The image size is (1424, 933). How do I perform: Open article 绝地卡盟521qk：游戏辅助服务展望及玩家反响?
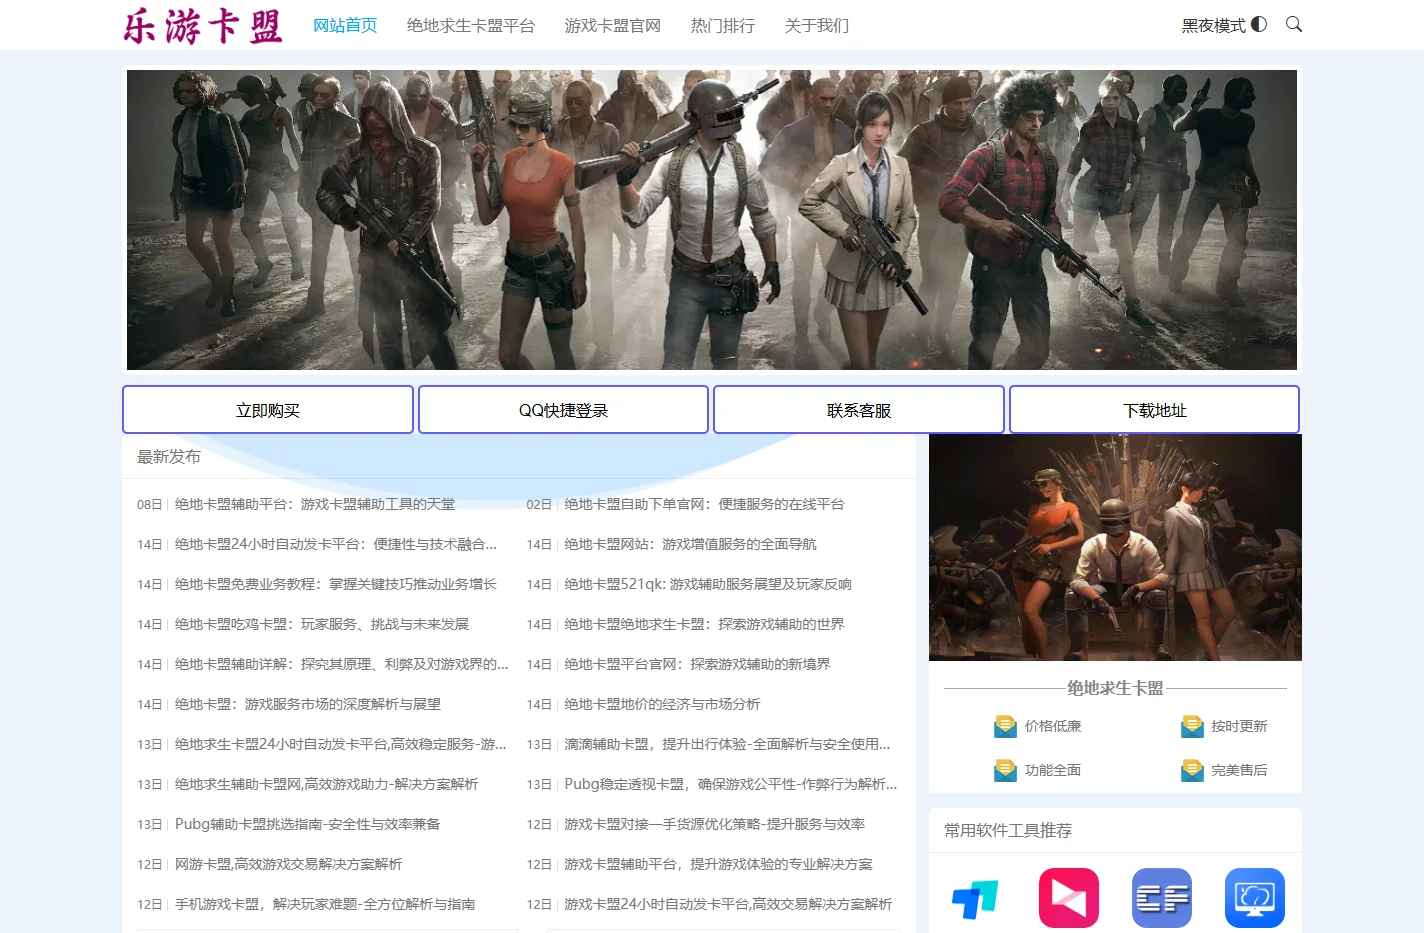708,584
